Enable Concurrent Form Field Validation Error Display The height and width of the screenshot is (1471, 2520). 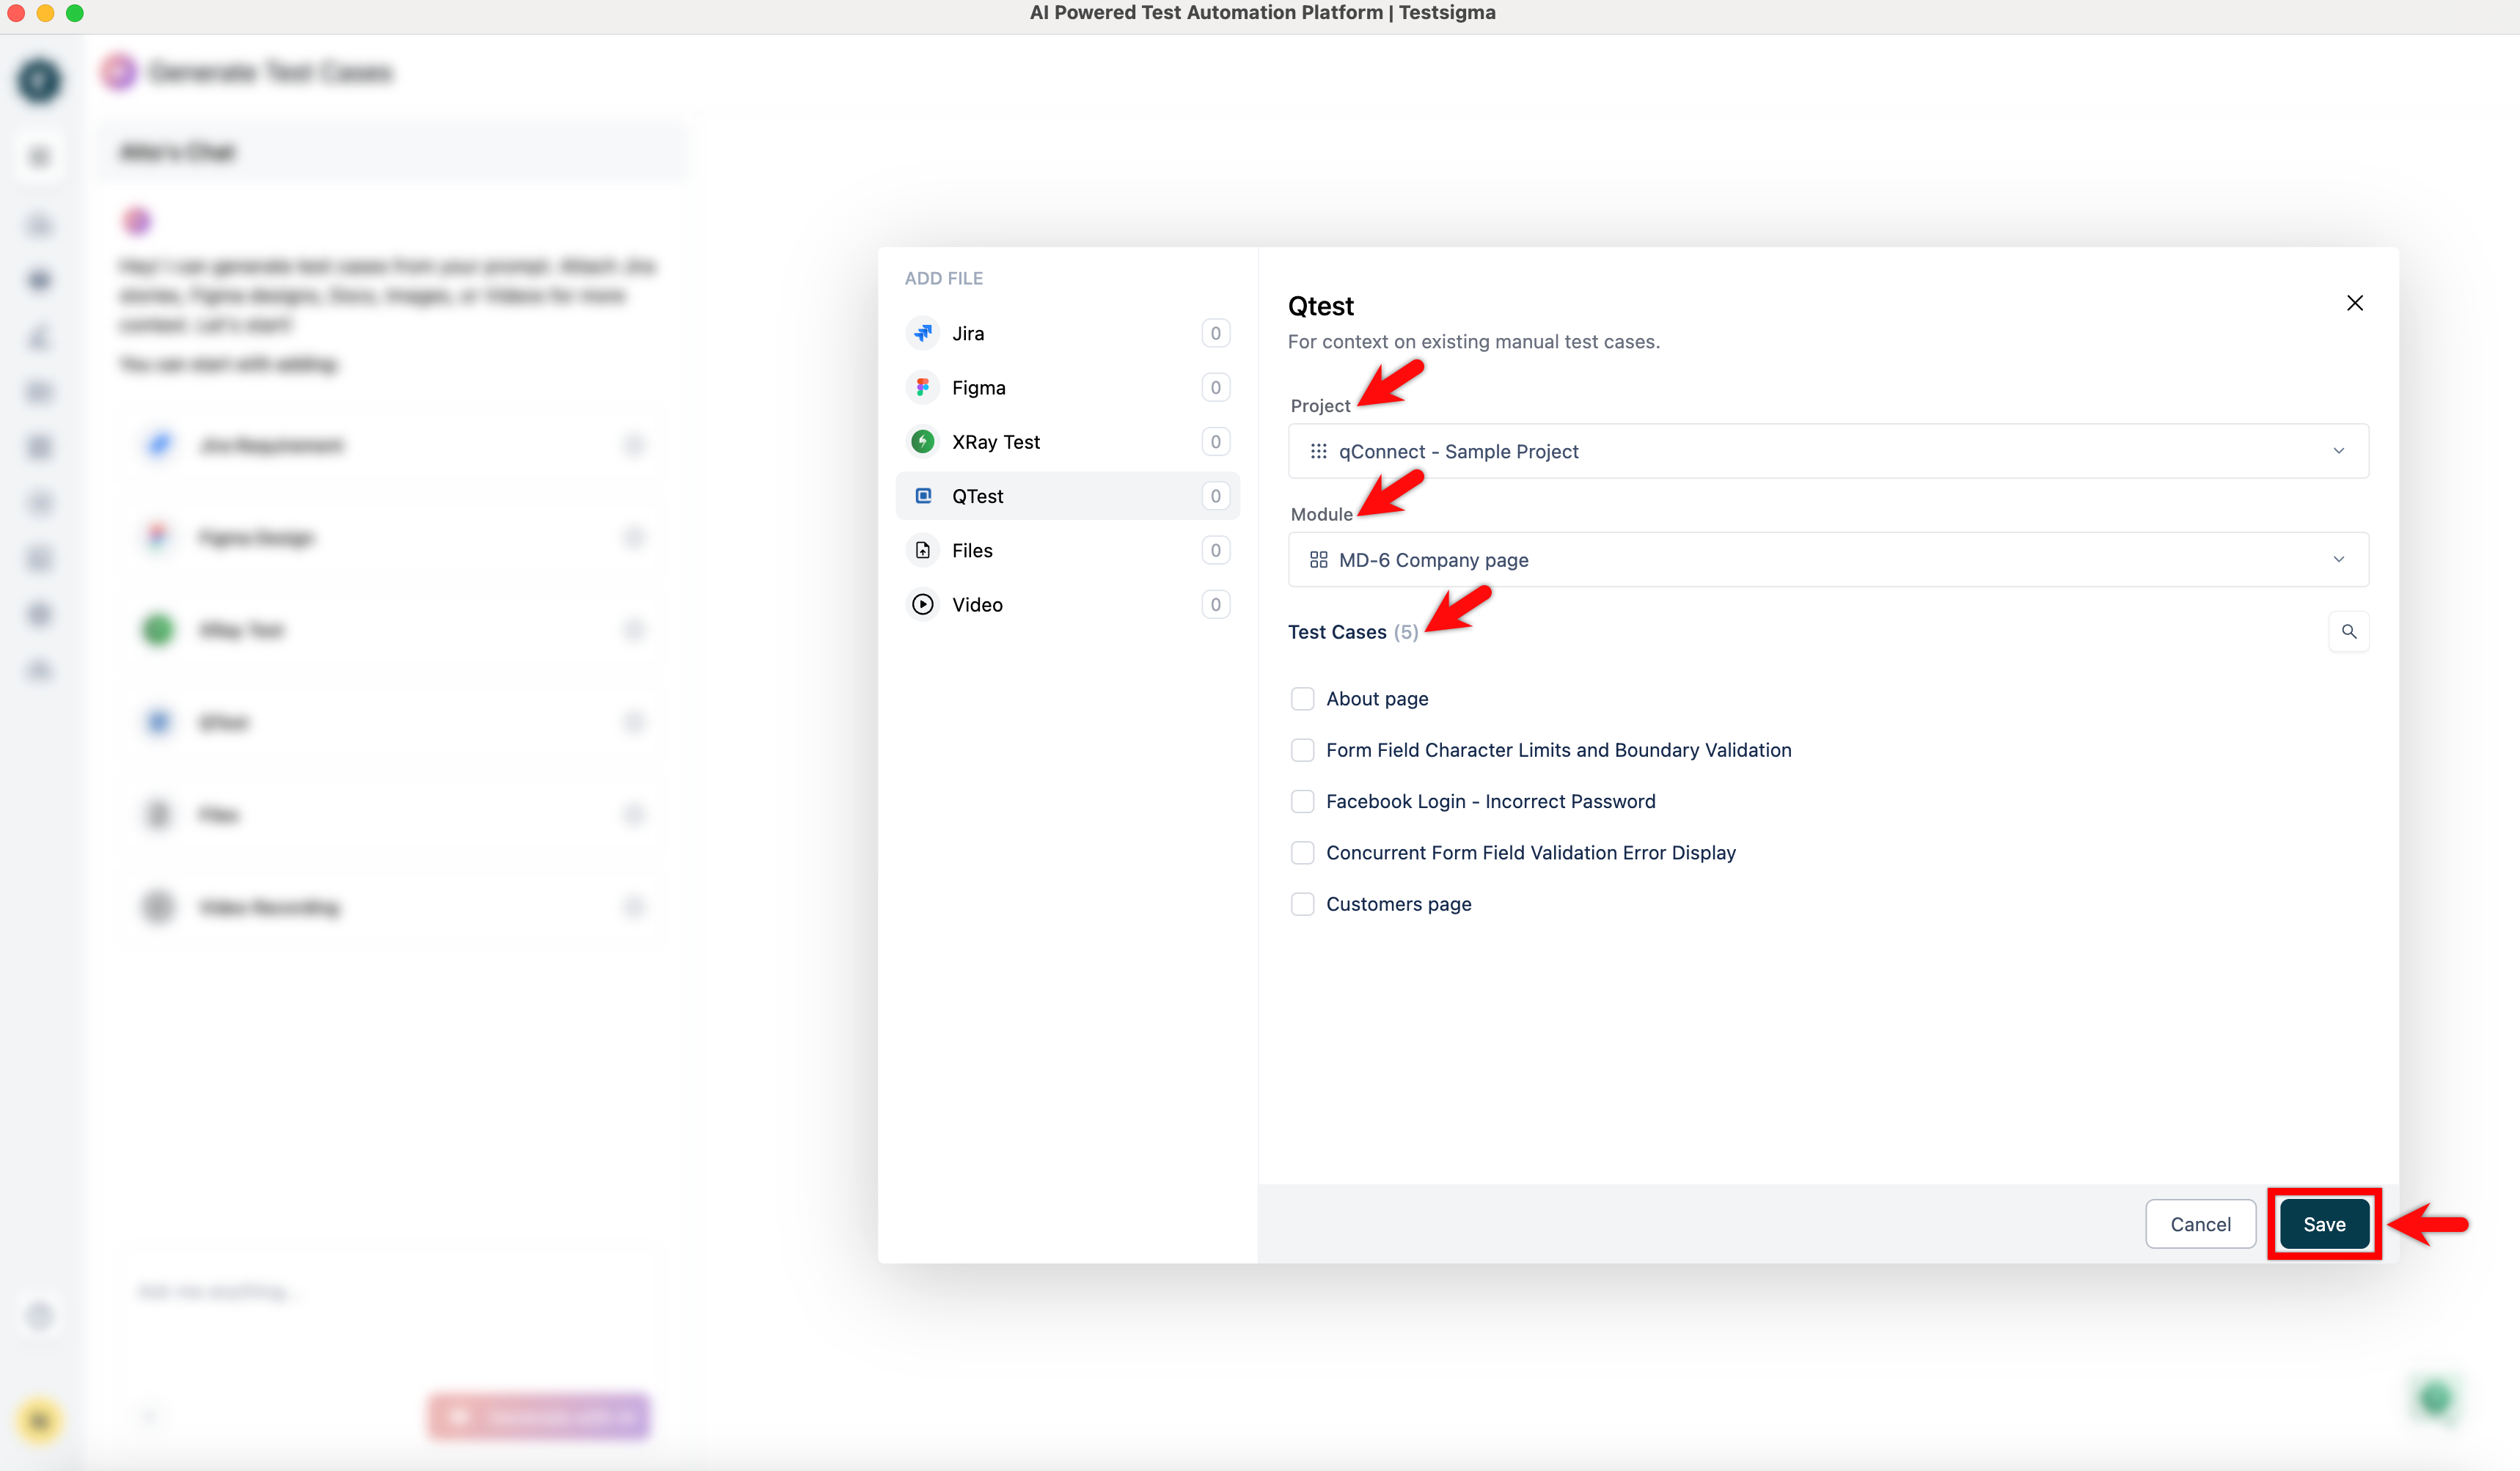coord(1301,852)
